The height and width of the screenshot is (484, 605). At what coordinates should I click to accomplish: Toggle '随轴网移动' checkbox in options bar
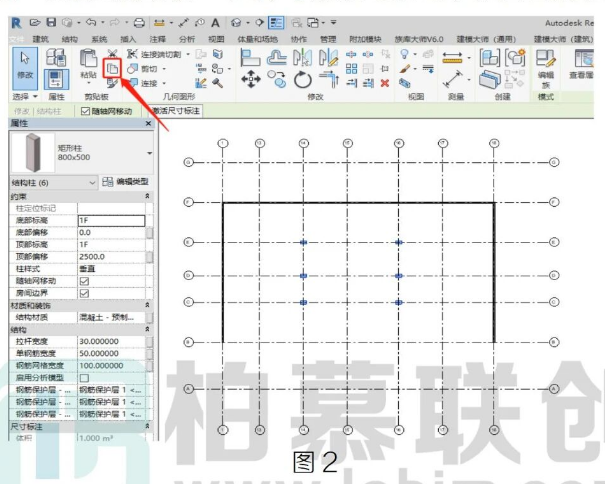85,111
